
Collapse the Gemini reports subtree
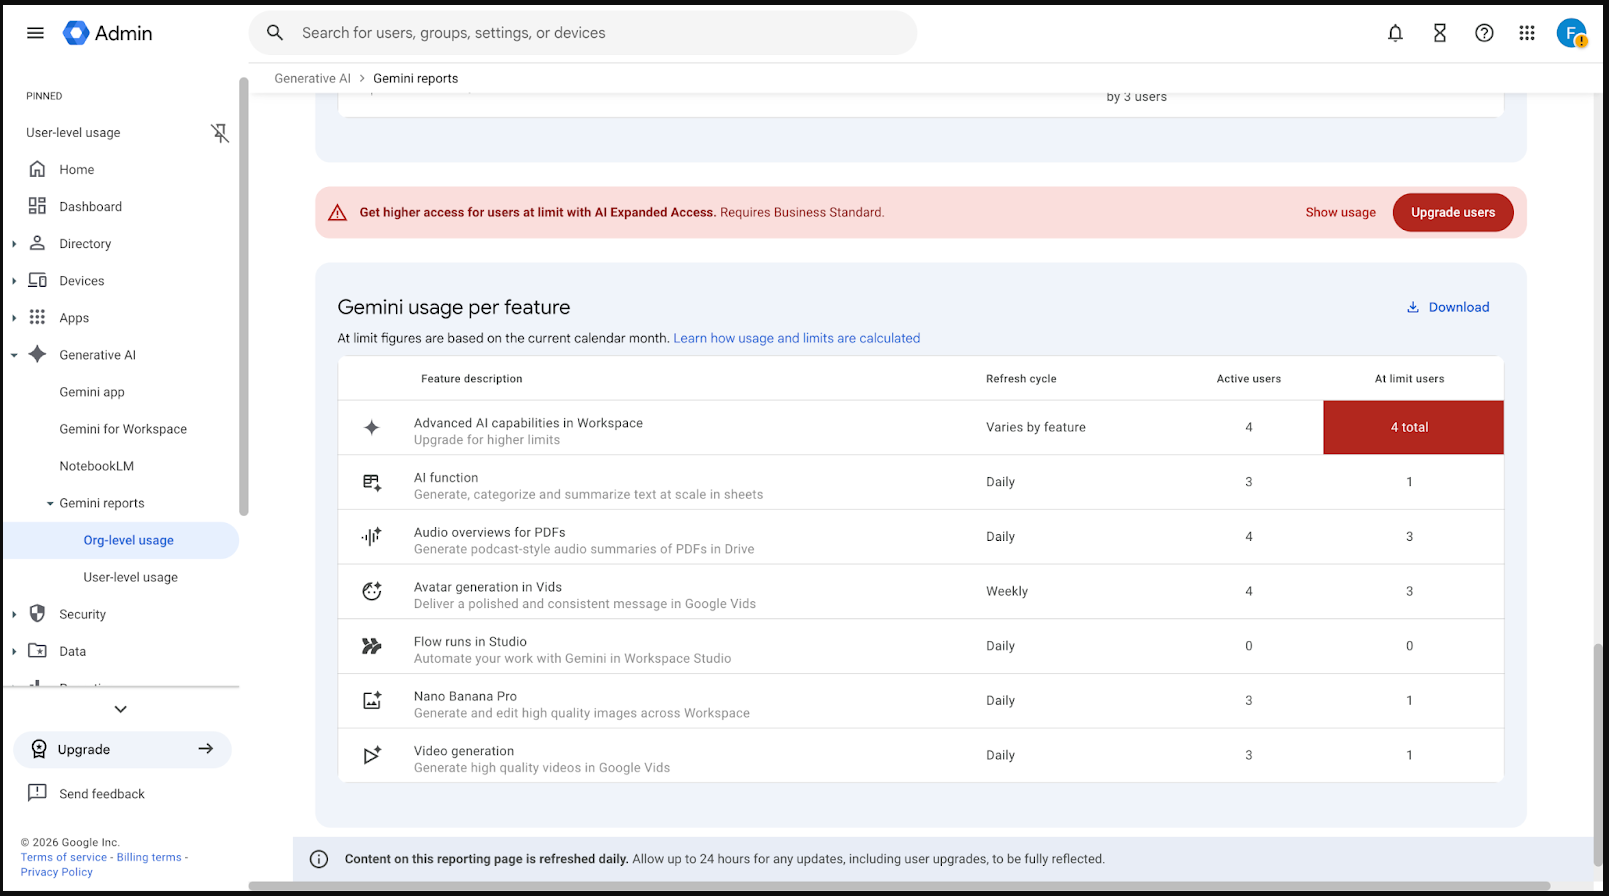(50, 504)
